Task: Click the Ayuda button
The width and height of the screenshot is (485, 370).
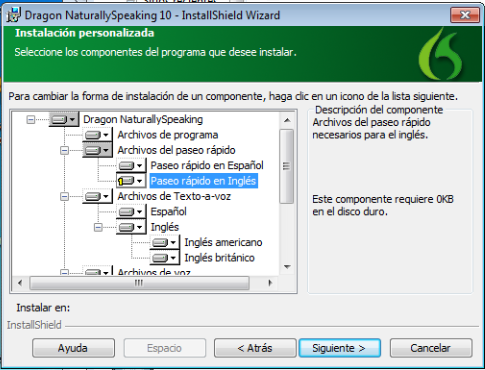Action: click(73, 348)
